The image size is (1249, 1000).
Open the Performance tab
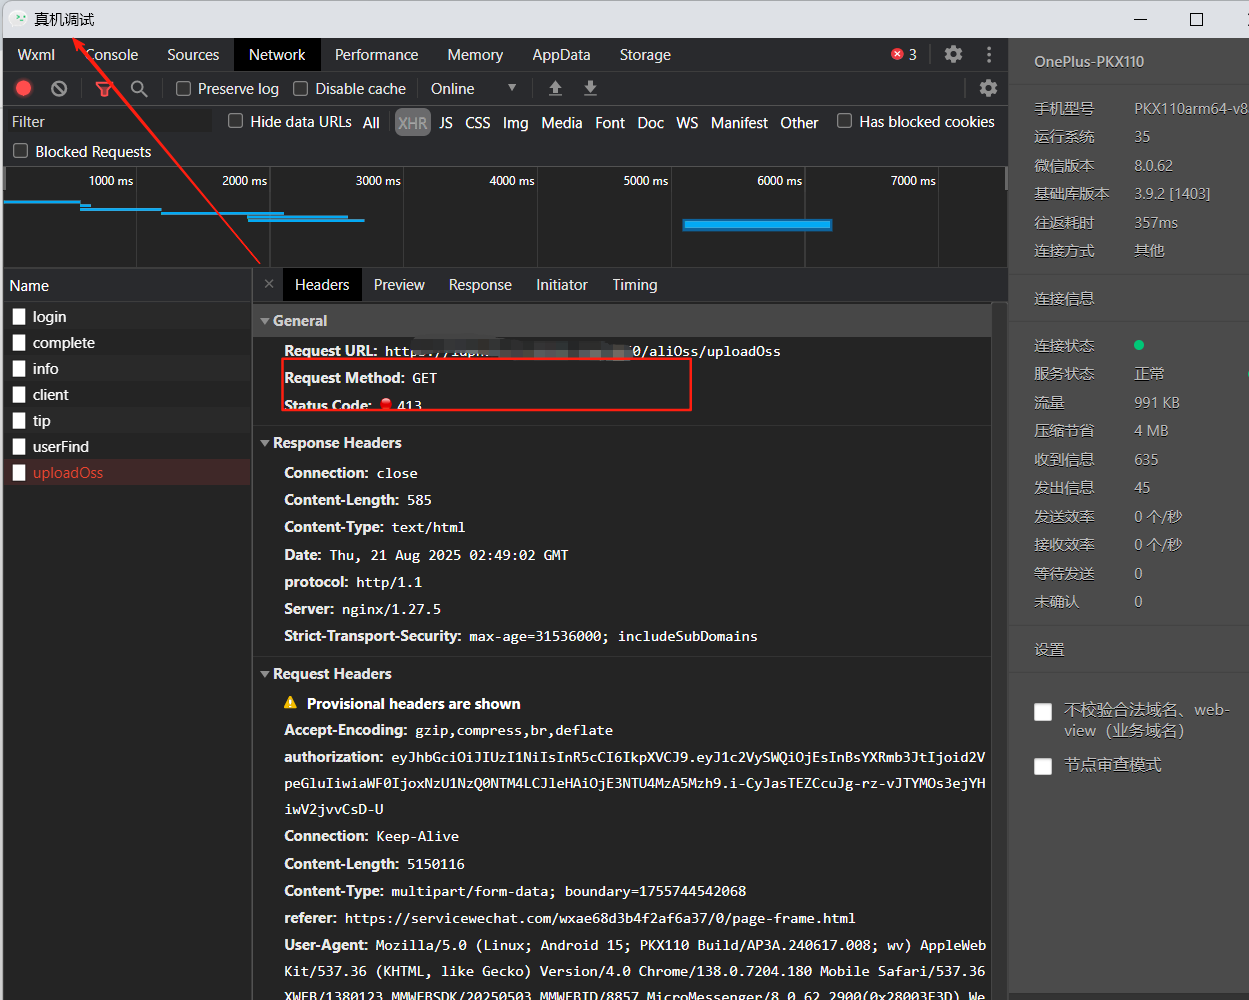click(x=376, y=55)
